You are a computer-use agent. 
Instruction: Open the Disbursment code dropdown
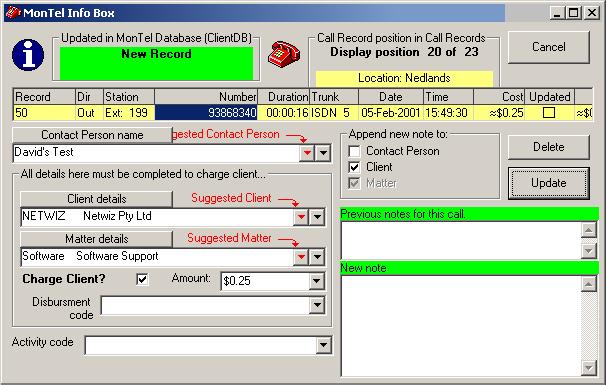317,305
